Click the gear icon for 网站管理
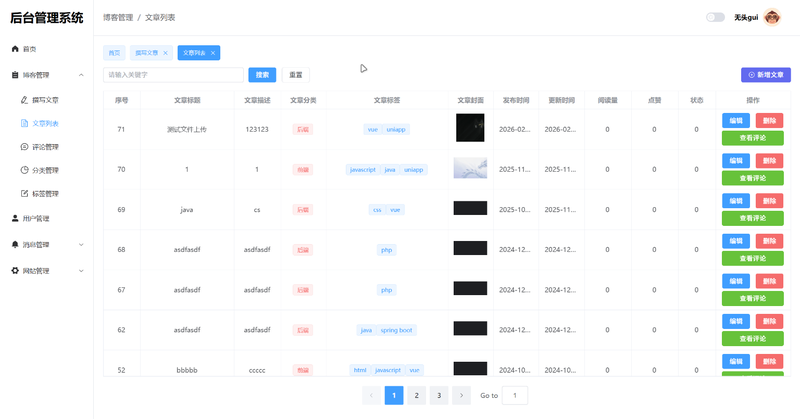Screen dimensions: 800x419 click(x=15, y=271)
